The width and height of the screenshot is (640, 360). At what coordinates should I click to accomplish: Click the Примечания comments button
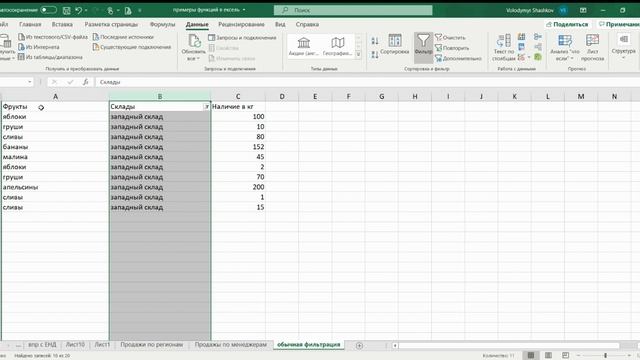[618, 24]
